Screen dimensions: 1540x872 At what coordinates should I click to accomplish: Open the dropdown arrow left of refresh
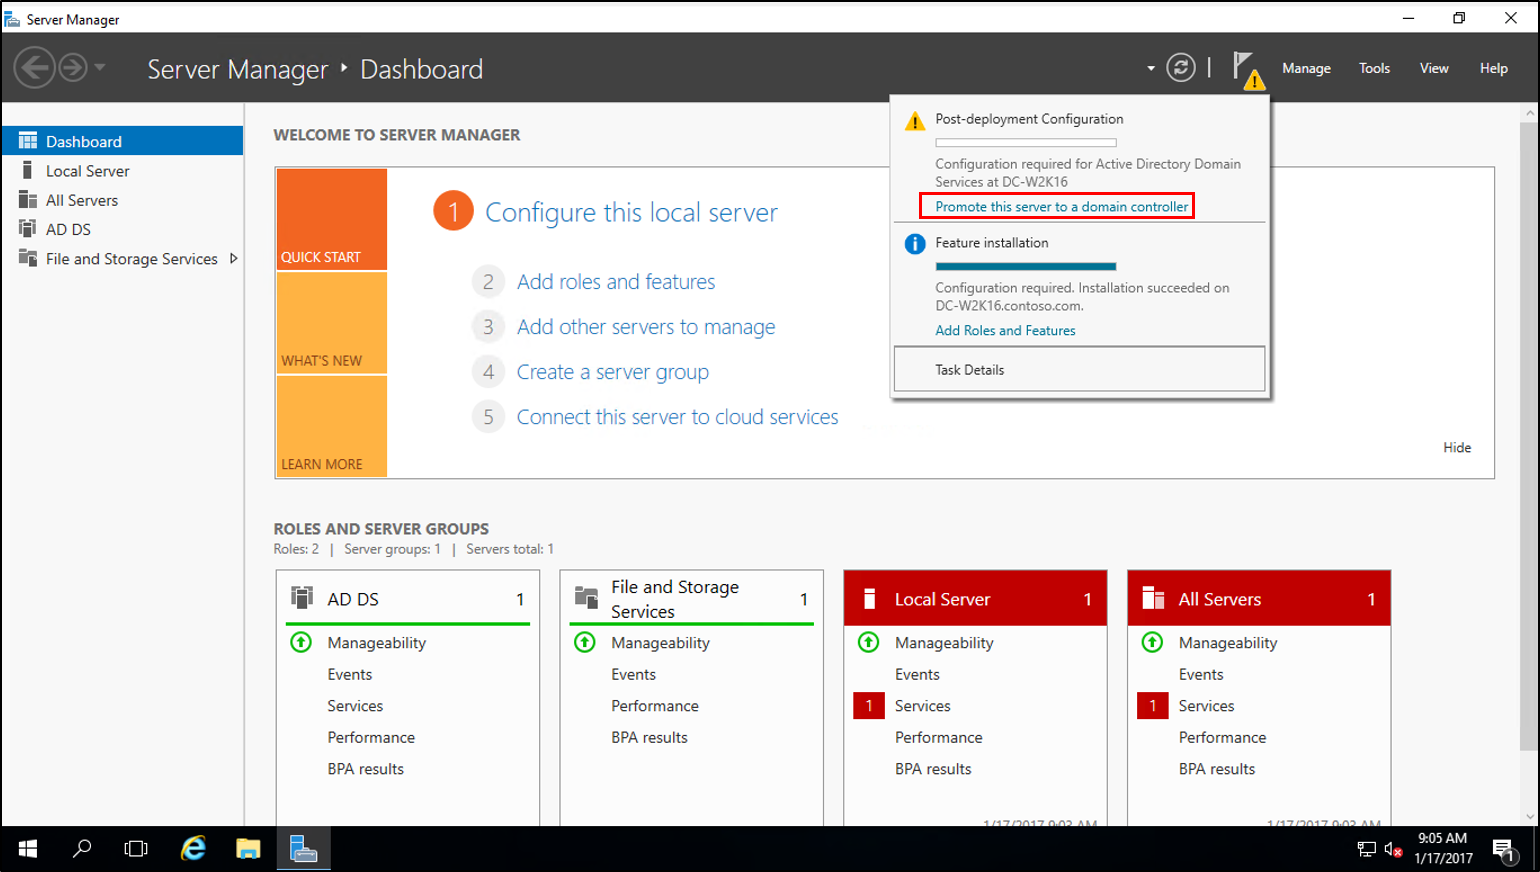pyautogui.click(x=1150, y=68)
